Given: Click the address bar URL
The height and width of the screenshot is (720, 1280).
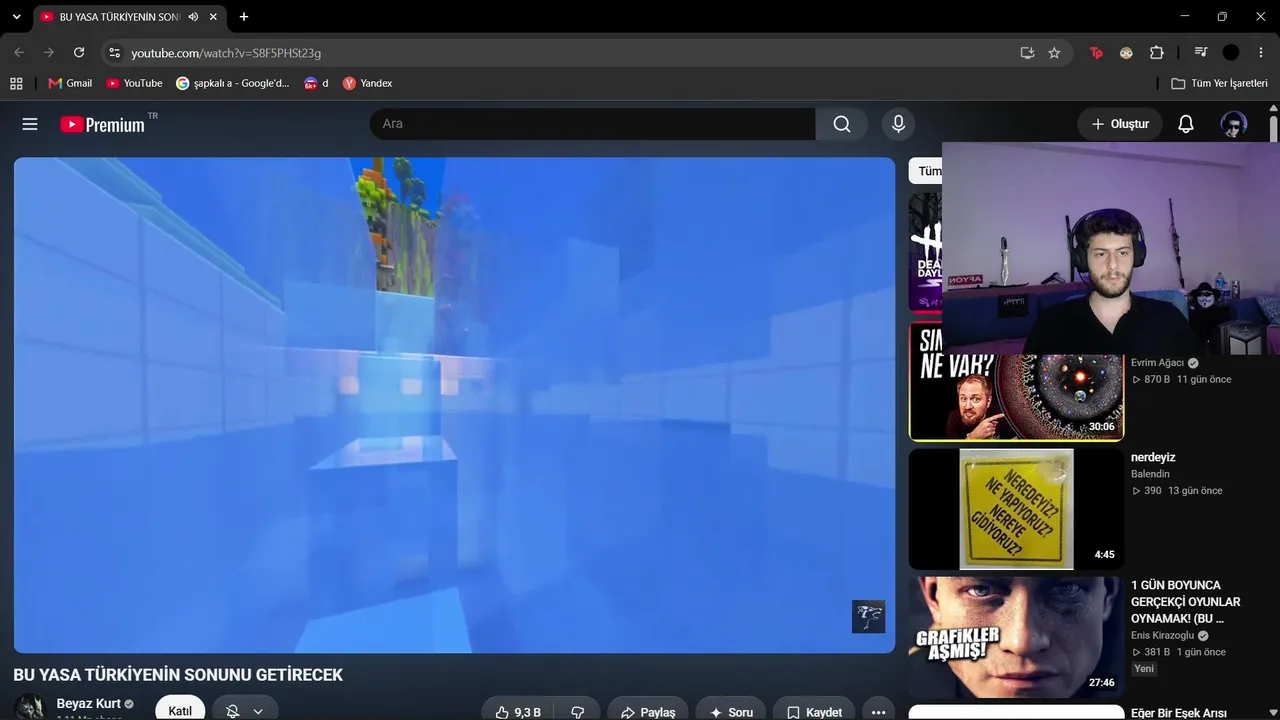Looking at the screenshot, I should 226,53.
